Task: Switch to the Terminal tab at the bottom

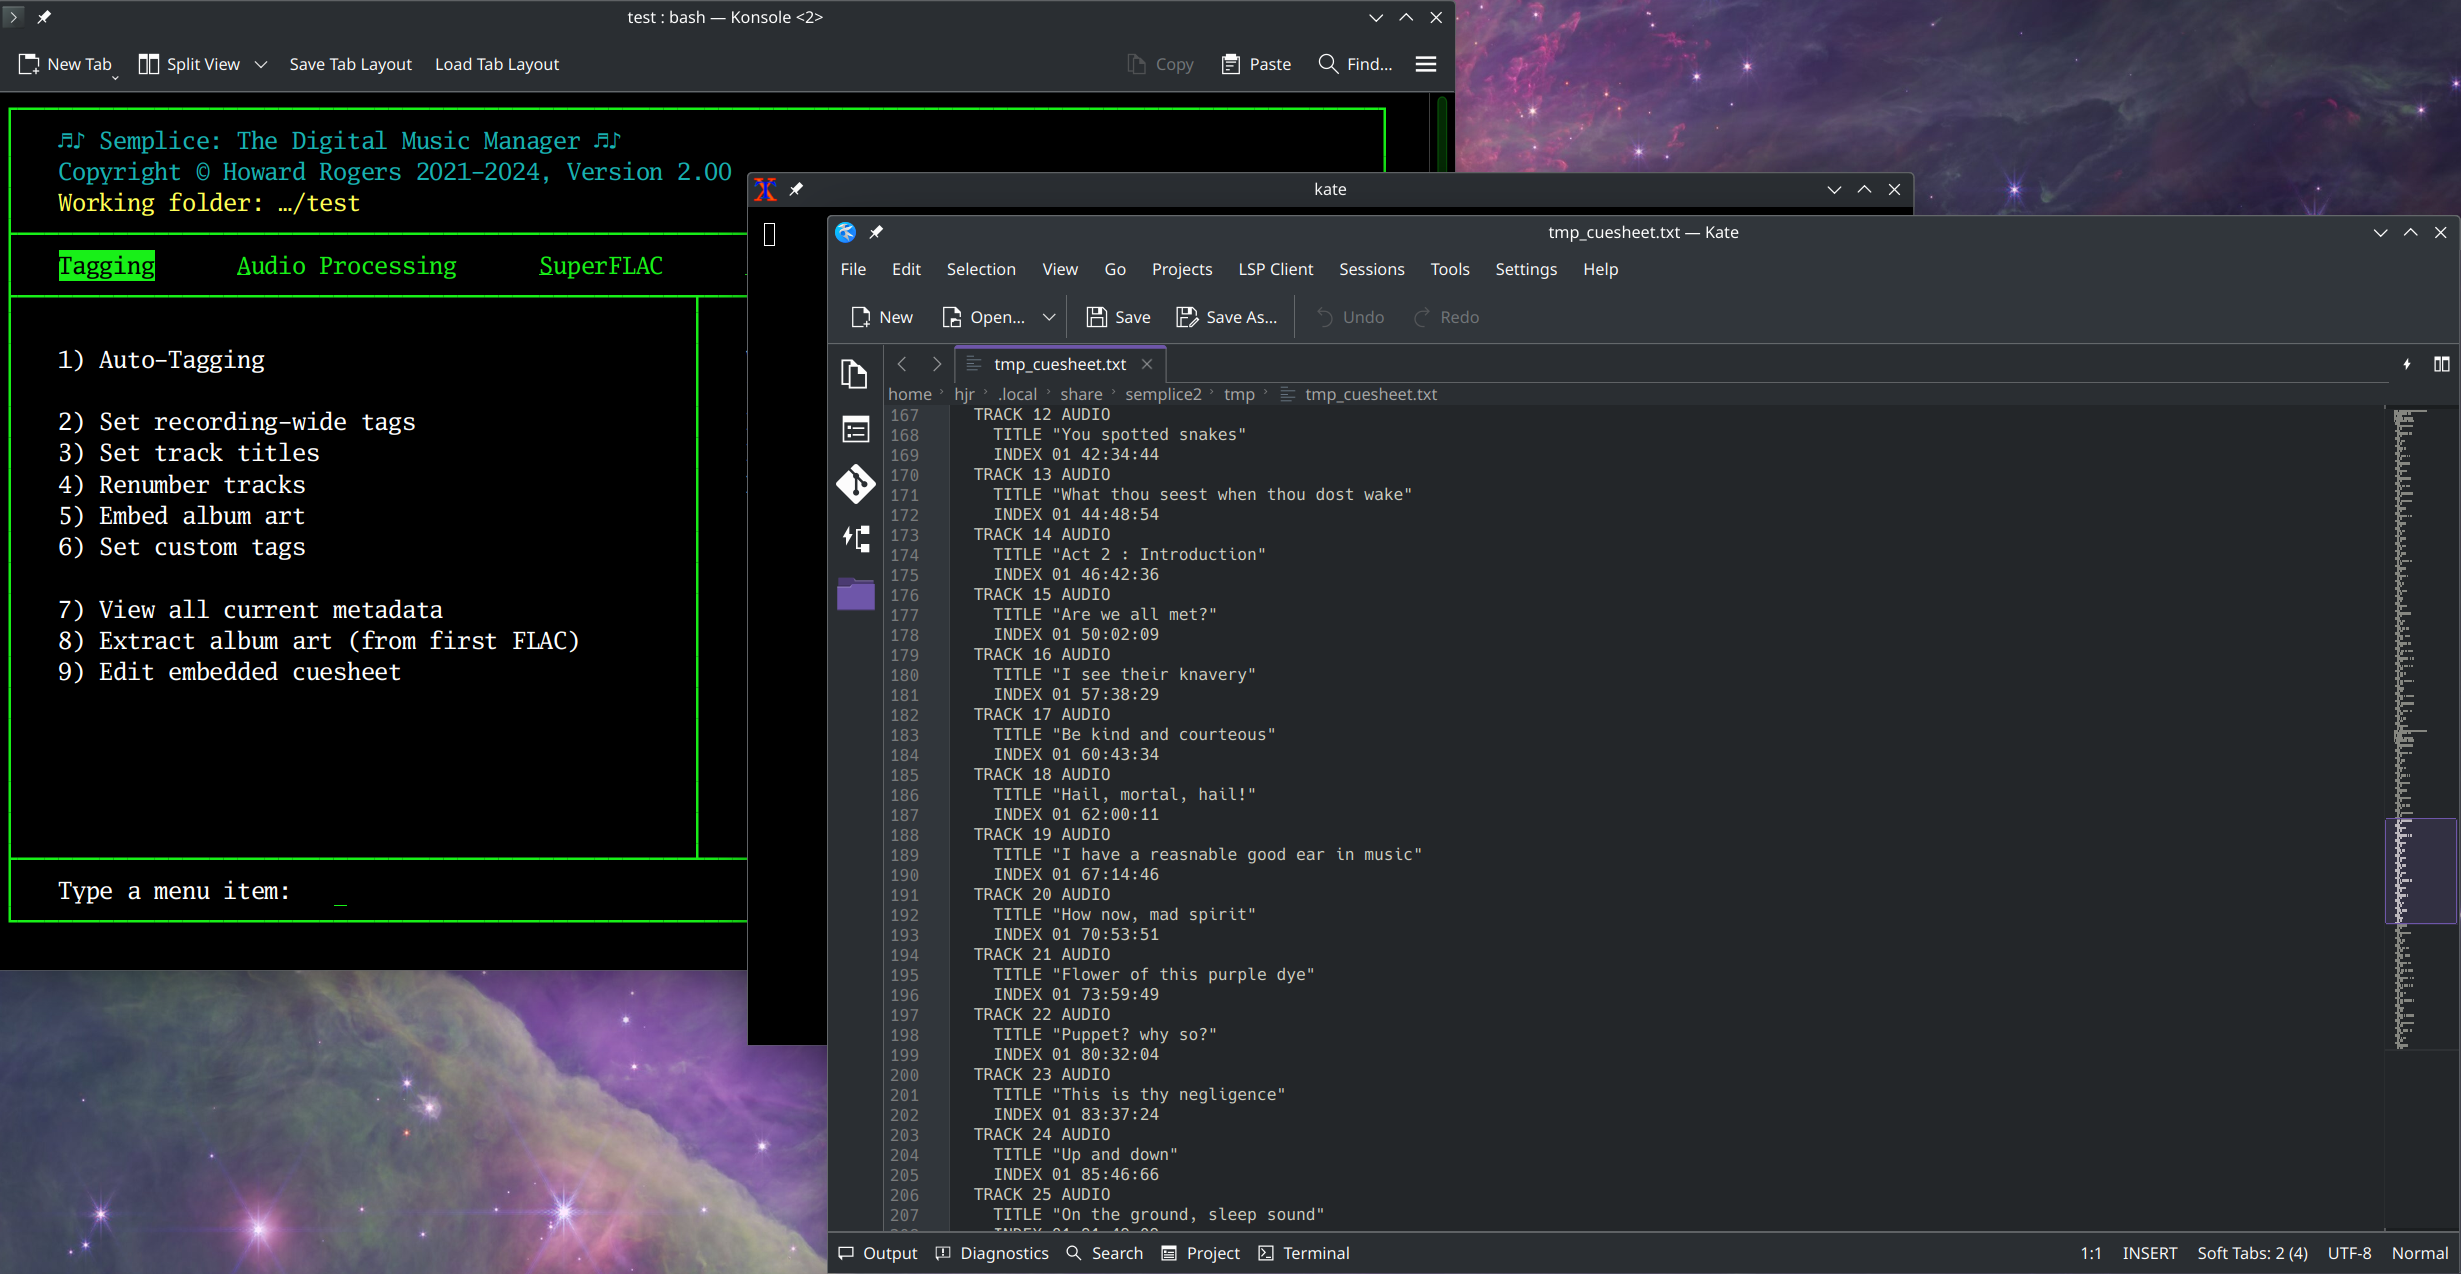Action: point(1304,1252)
